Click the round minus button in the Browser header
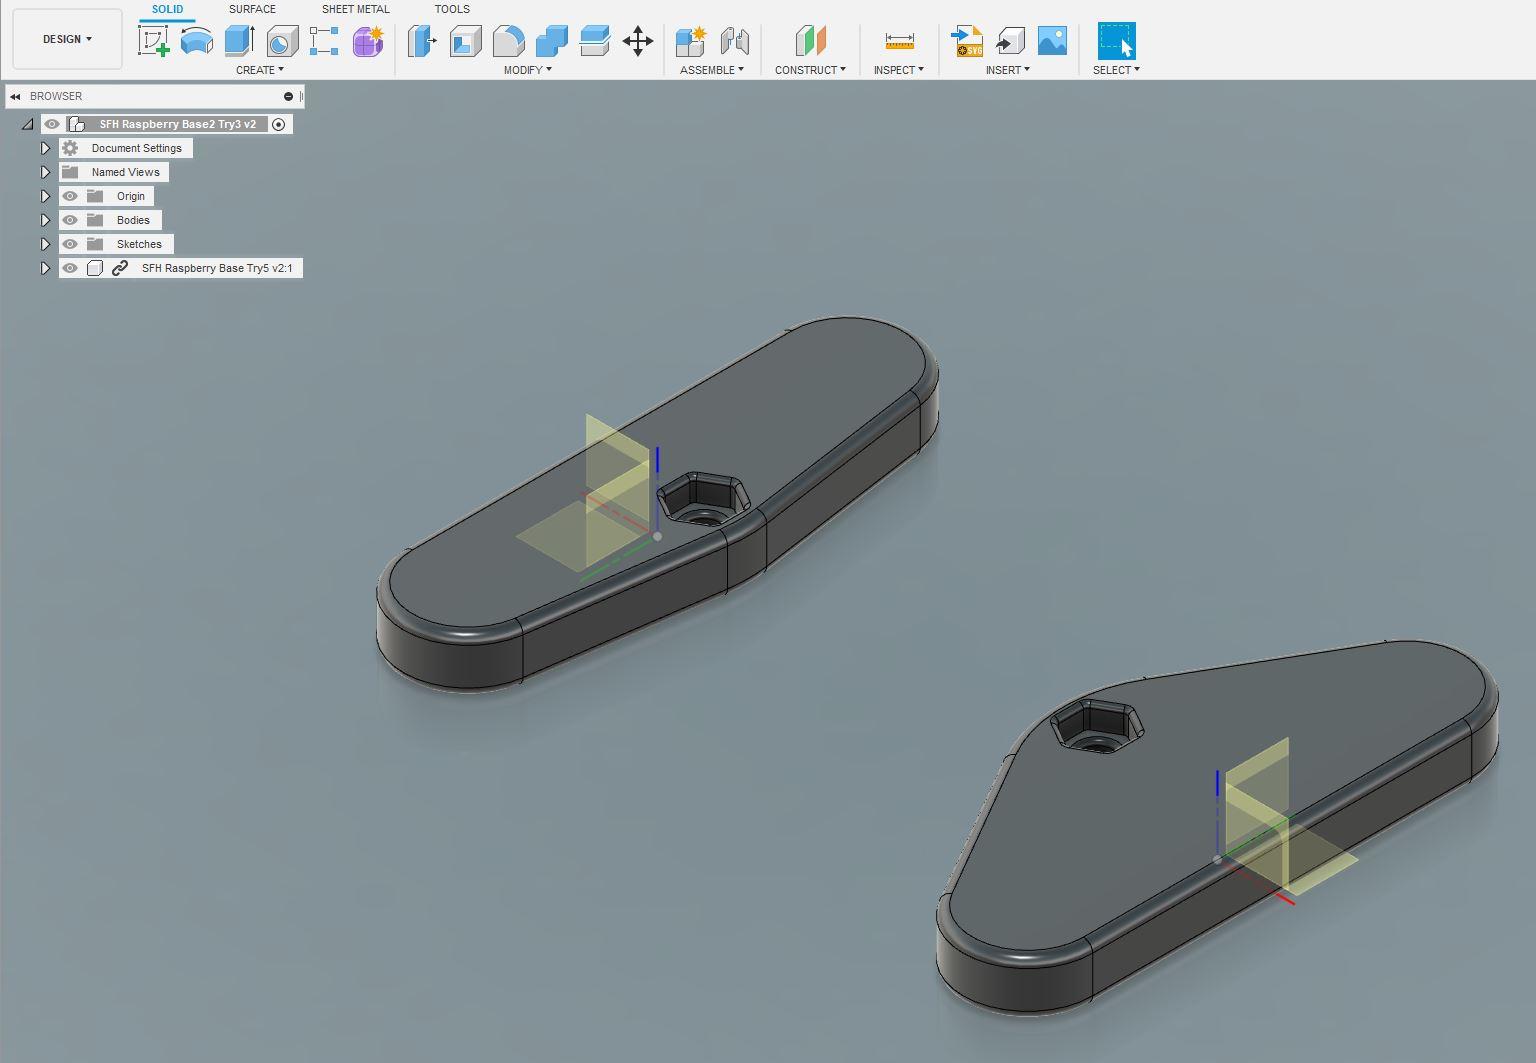1536x1063 pixels. point(289,96)
